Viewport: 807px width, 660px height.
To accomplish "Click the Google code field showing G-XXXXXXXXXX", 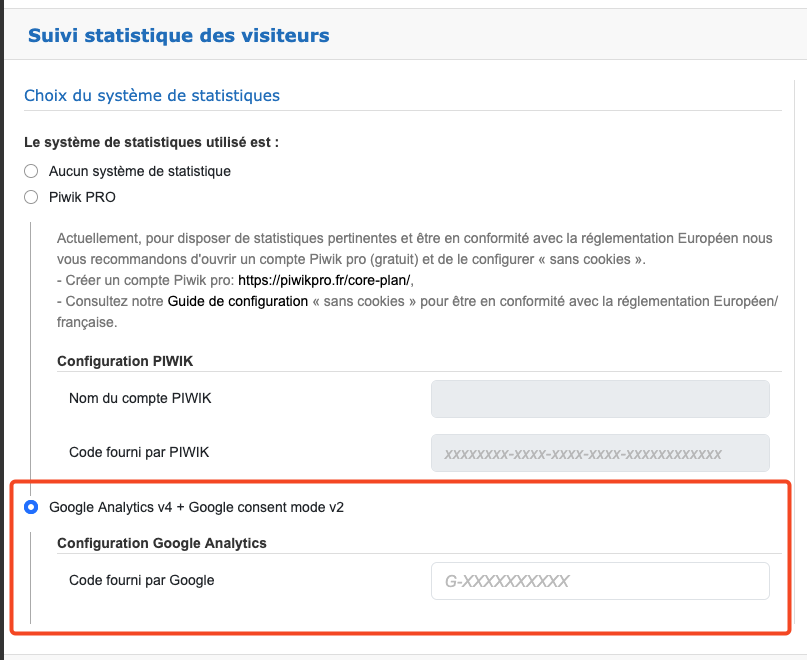I will coord(599,581).
